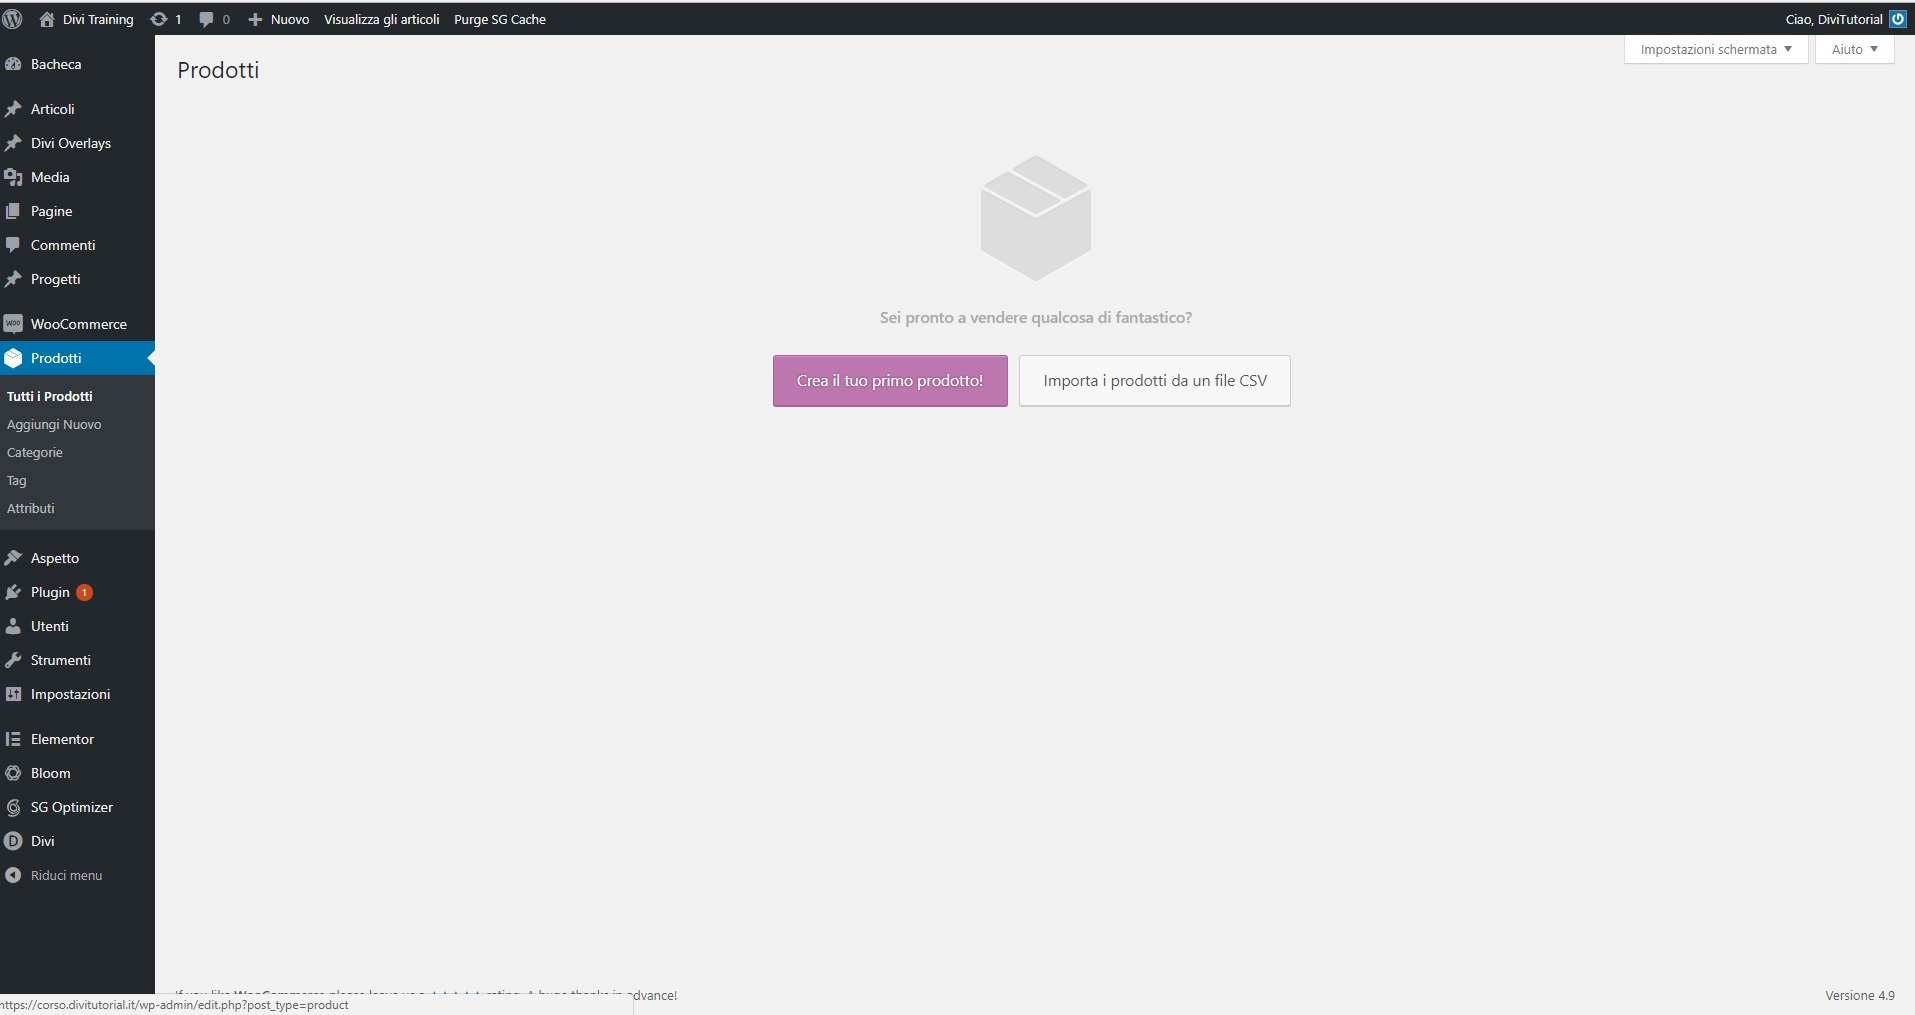
Task: Open Plugin menu with update badge
Action: click(x=51, y=592)
